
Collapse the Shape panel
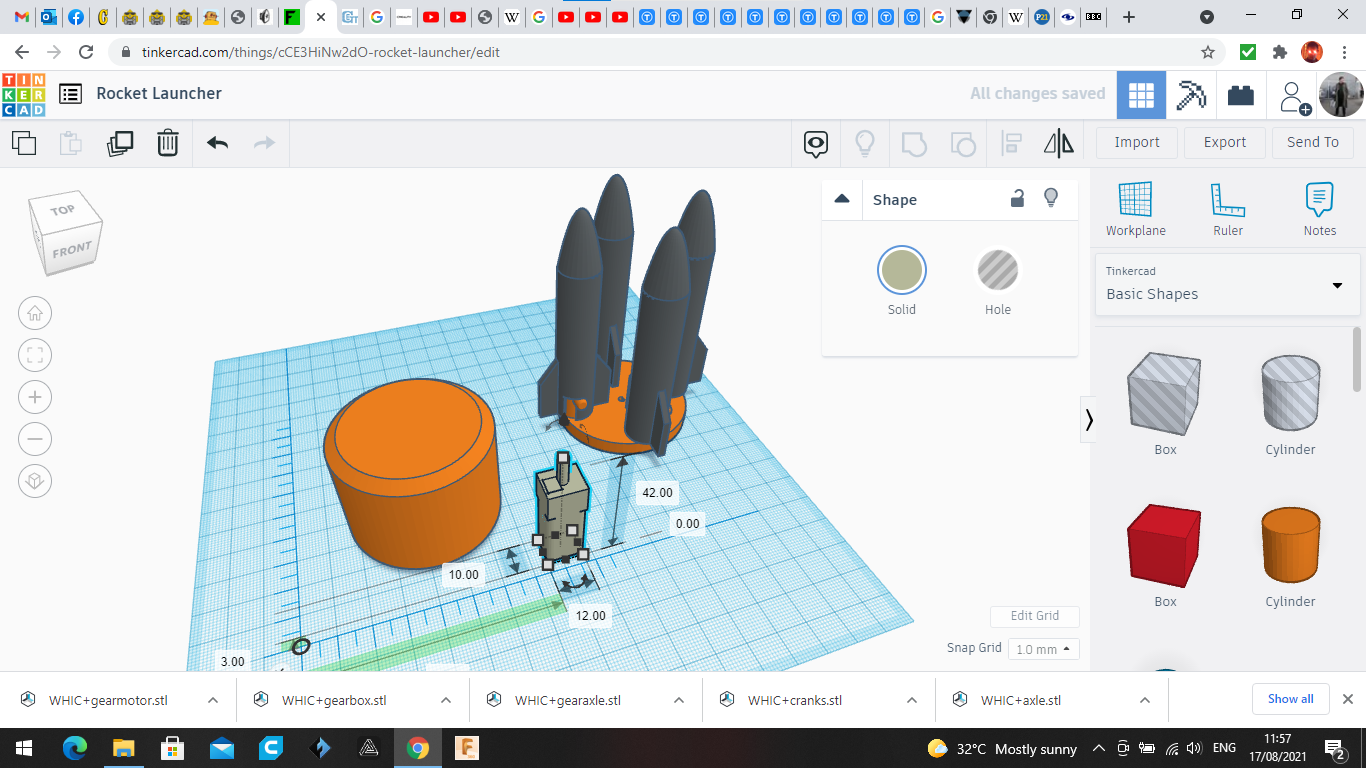pos(842,199)
